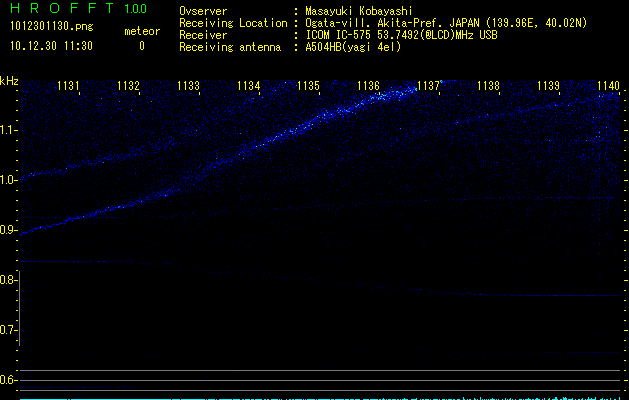Click the 1.0 frequency axis label
Viewport: 629px width, 400px height.
coord(8,180)
